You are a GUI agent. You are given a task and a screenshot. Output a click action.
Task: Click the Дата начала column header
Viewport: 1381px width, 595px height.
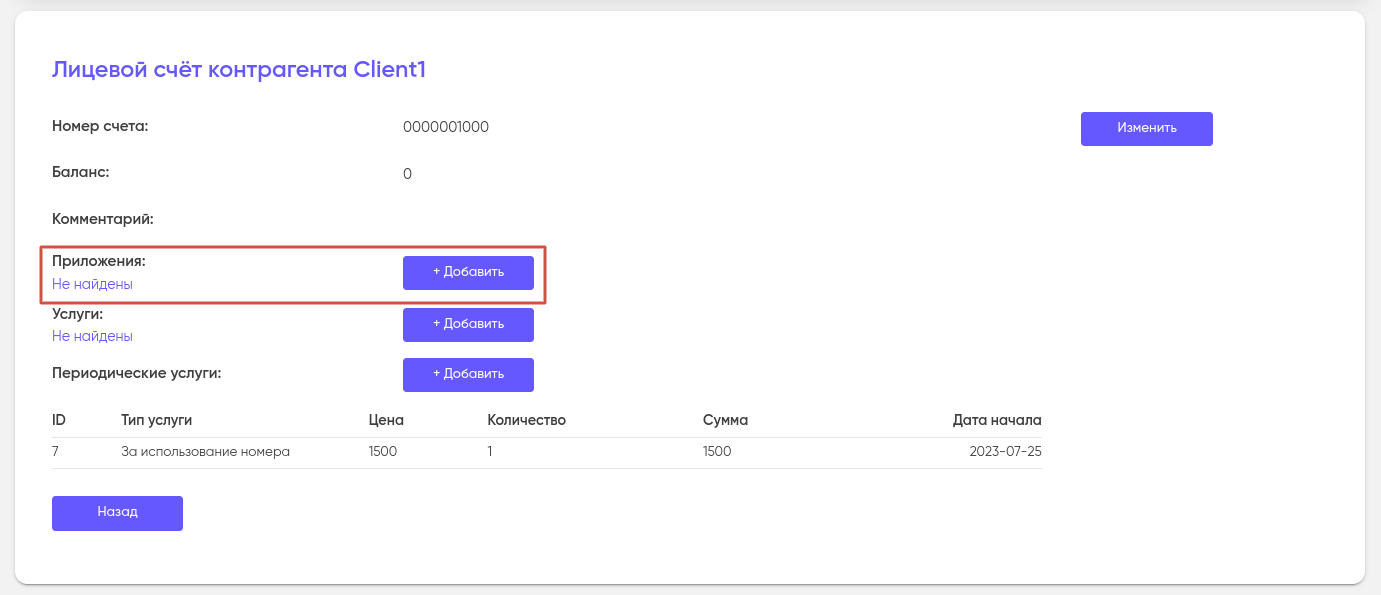[997, 420]
